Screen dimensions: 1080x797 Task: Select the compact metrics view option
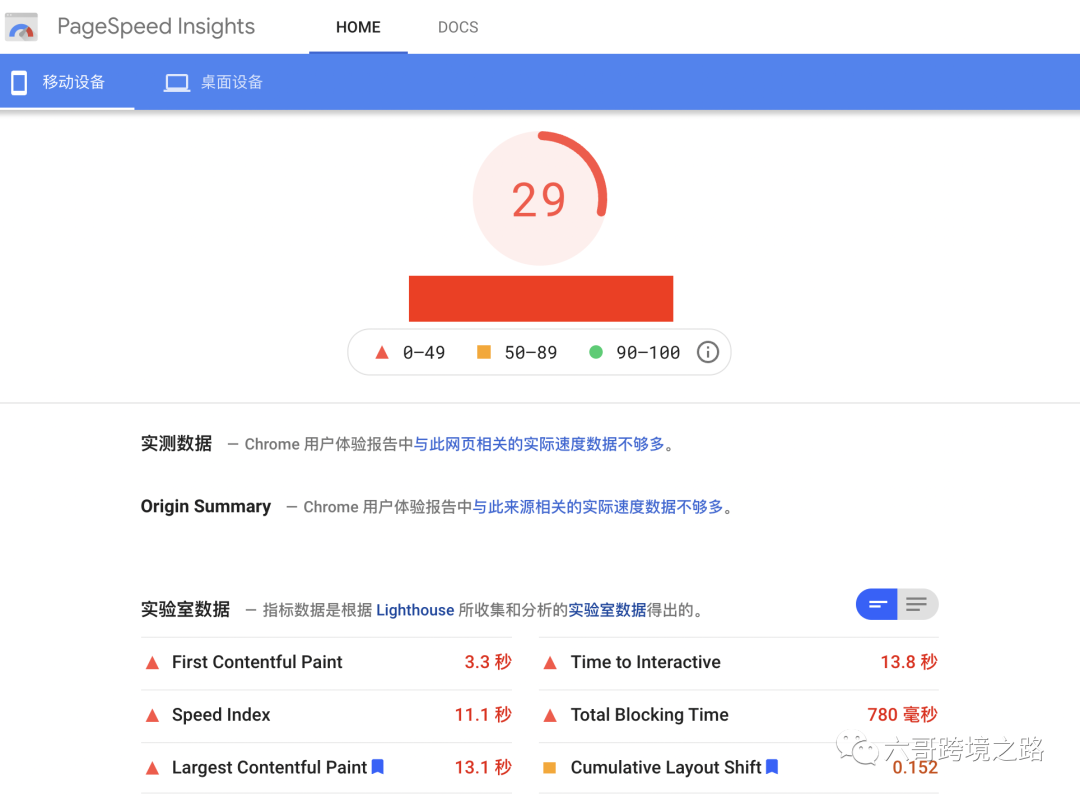click(x=877, y=604)
